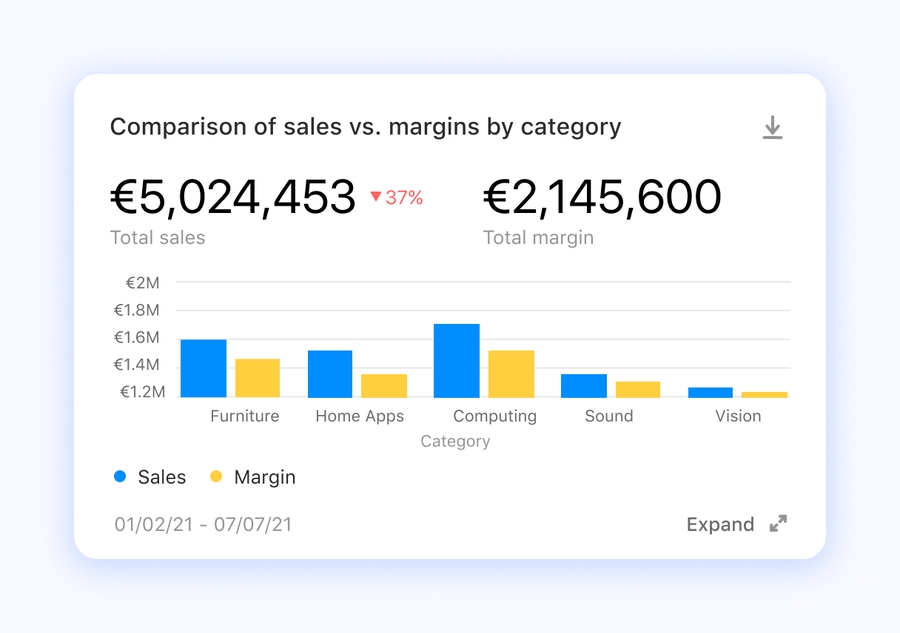The width and height of the screenshot is (900, 633).
Task: Select the Home Apps blue sales bar
Action: (330, 373)
